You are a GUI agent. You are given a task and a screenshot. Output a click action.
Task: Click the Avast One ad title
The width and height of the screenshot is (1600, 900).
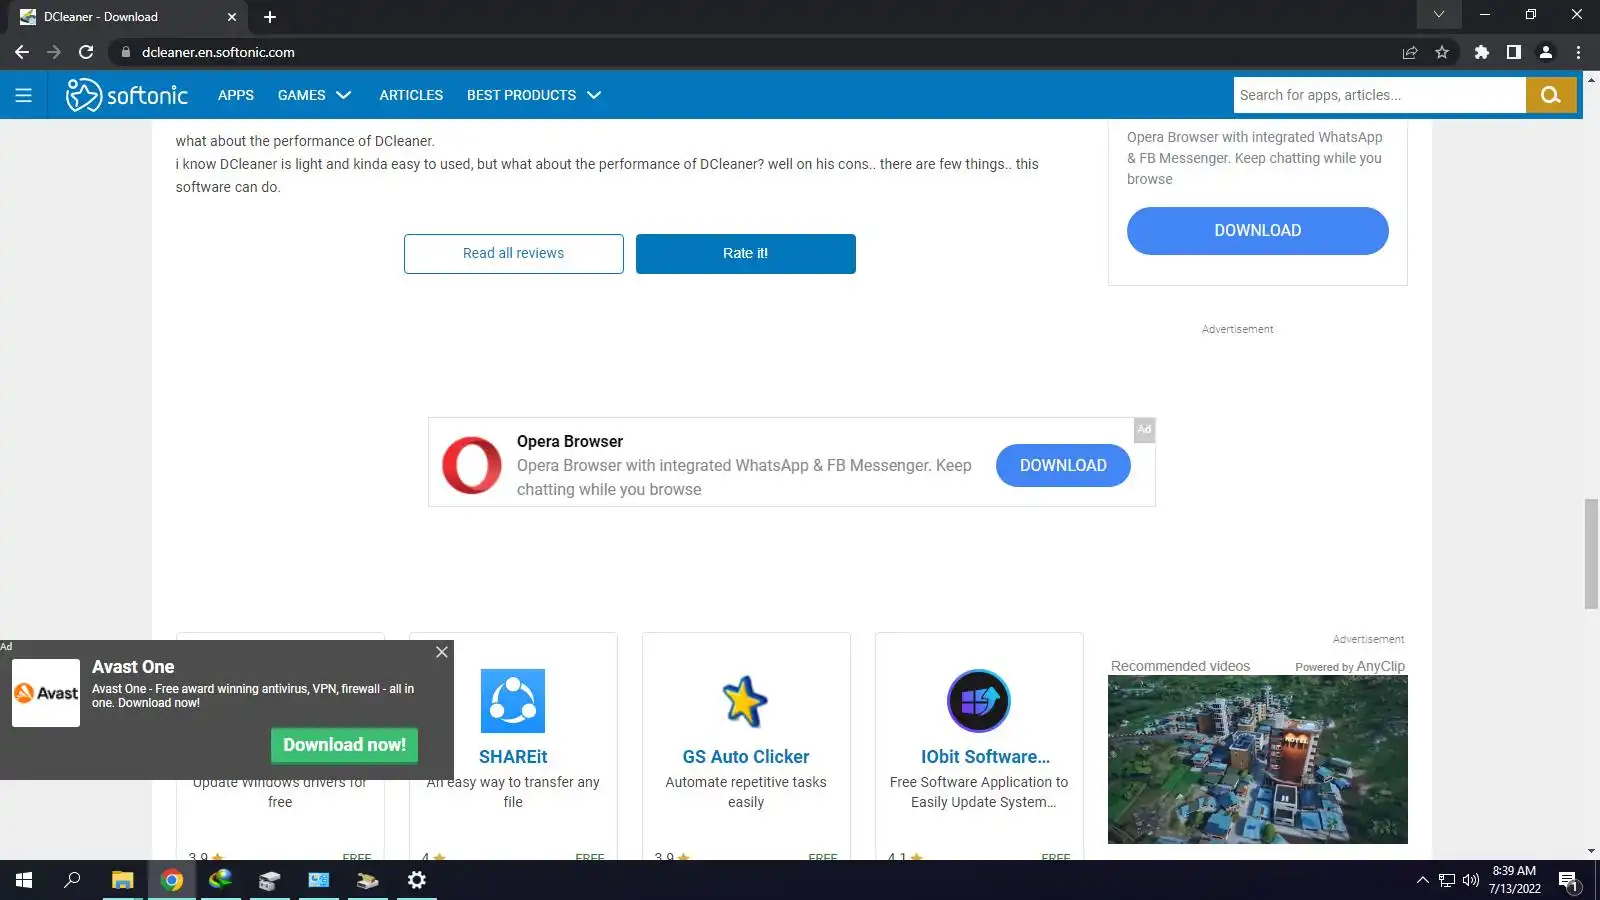click(x=133, y=667)
